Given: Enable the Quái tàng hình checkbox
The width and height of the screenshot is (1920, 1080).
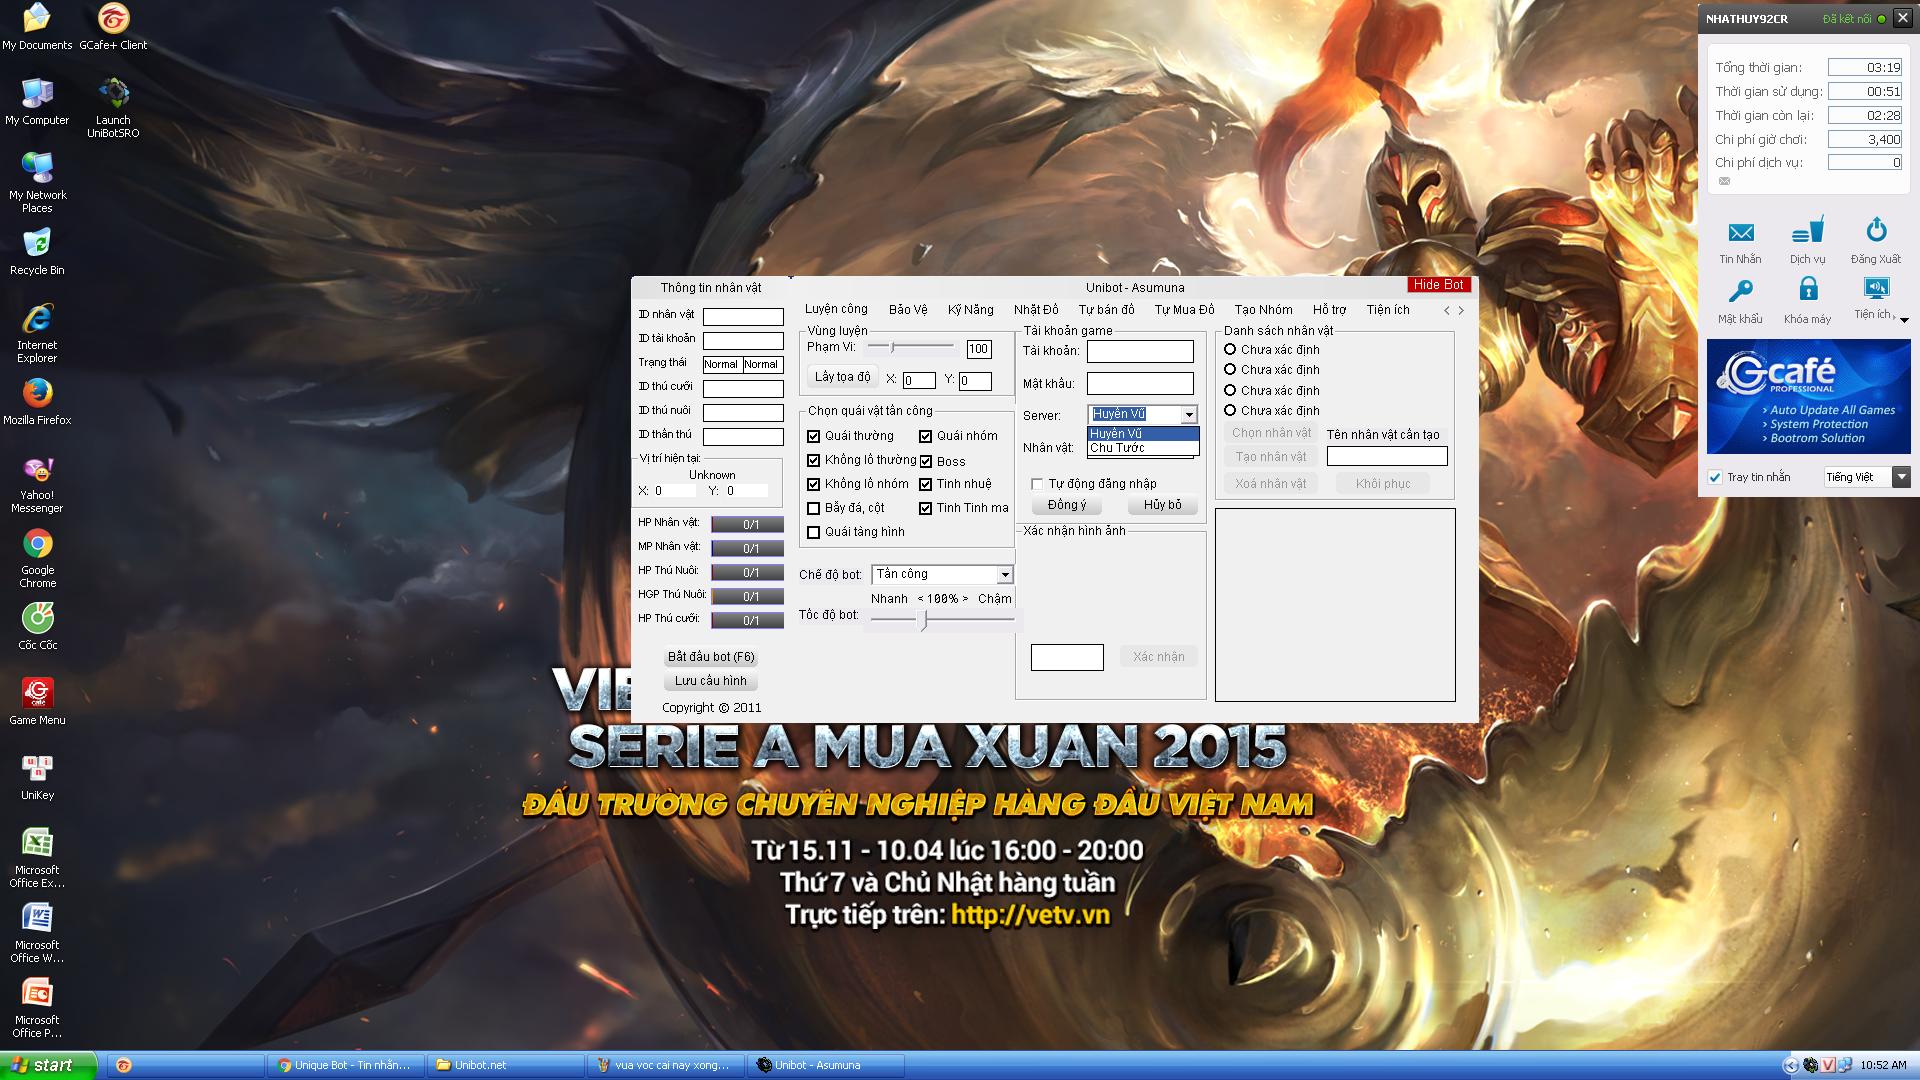Looking at the screenshot, I should point(813,532).
